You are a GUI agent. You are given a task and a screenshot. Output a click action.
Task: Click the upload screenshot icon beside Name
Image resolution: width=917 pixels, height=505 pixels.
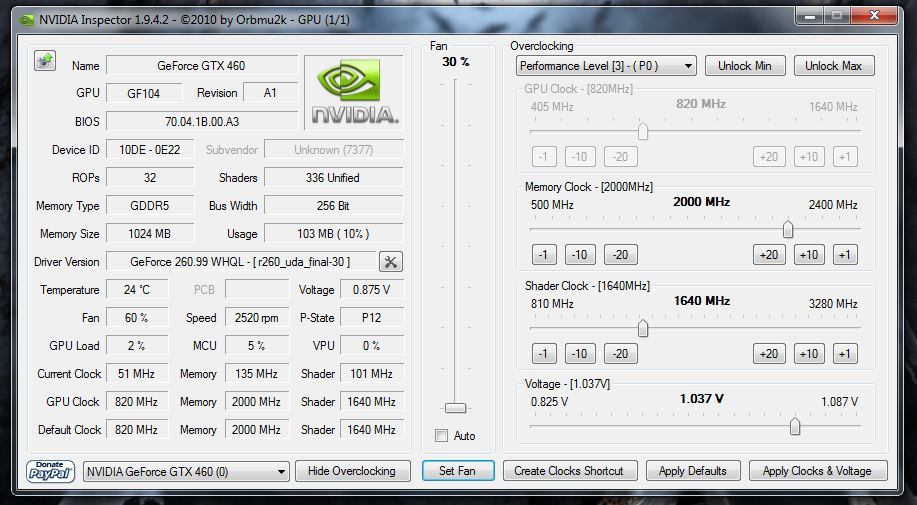click(x=45, y=60)
